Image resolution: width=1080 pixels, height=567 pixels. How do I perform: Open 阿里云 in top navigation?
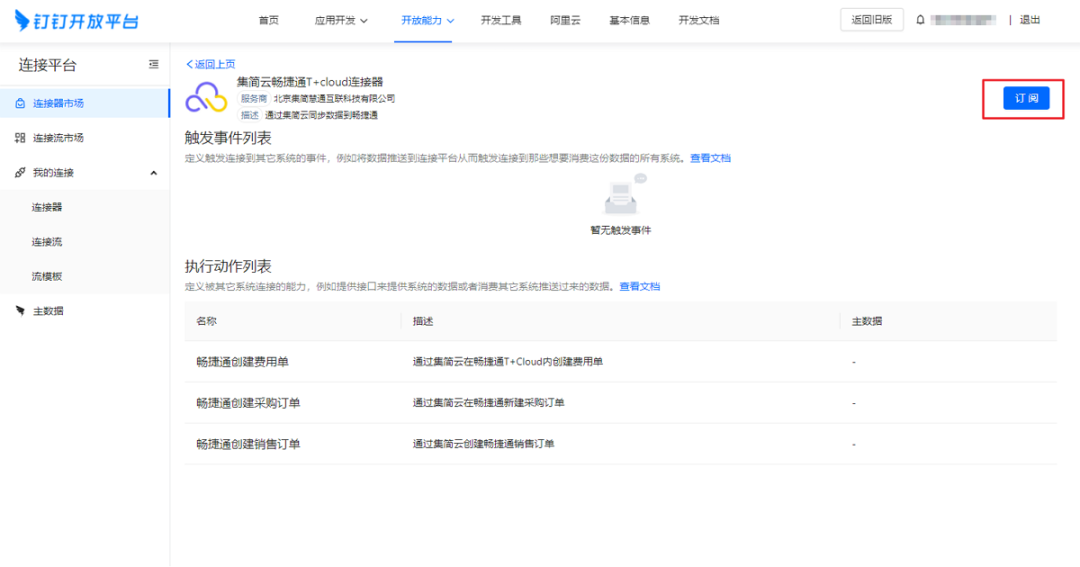(565, 21)
